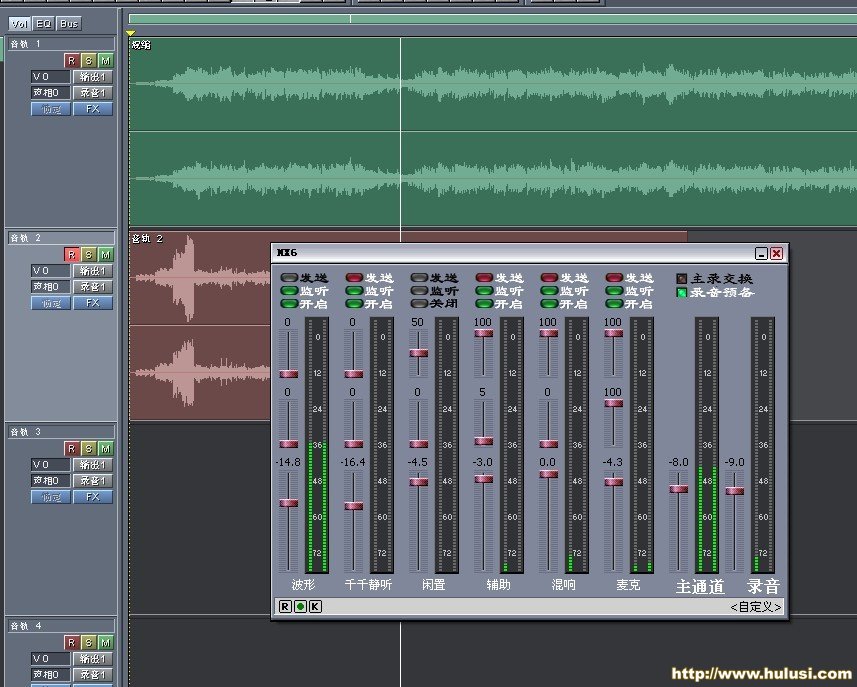Open 录音1 input selector on 音轨 3

pyautogui.click(x=93, y=481)
